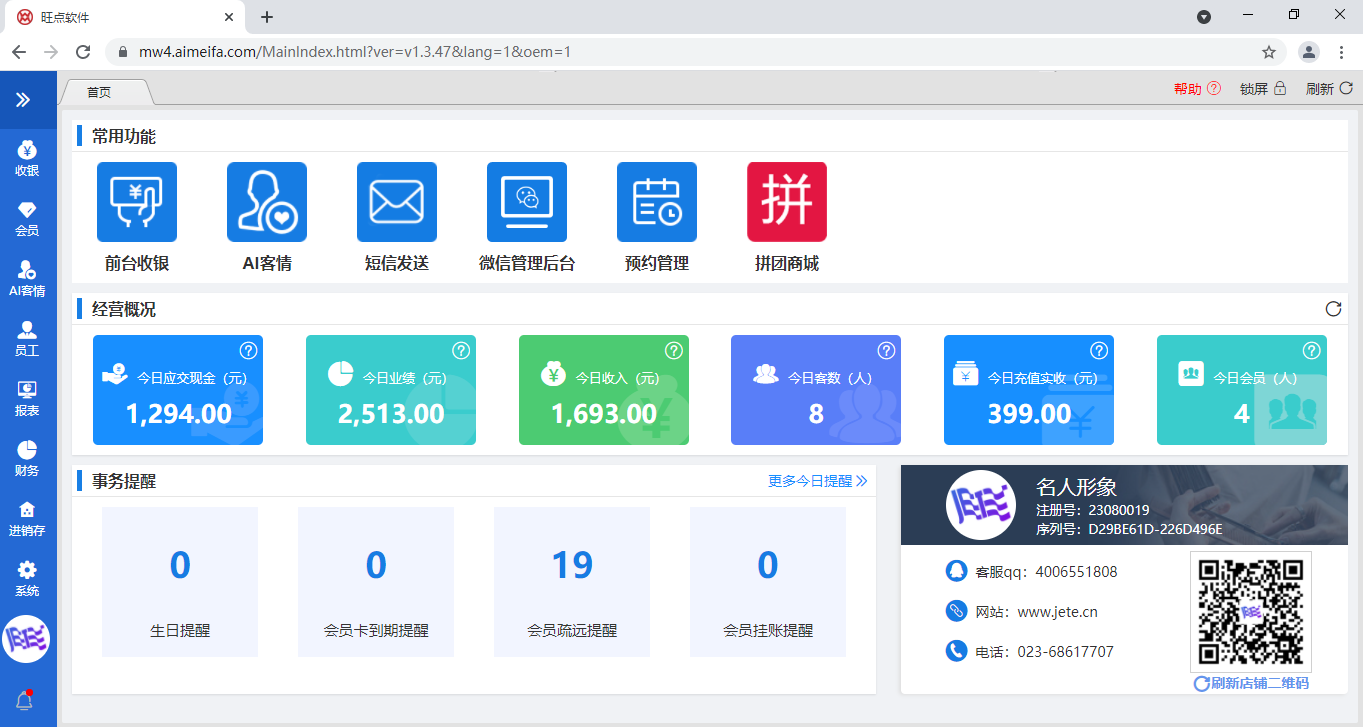Expand the sidebar with double-arrow icon

(23, 100)
